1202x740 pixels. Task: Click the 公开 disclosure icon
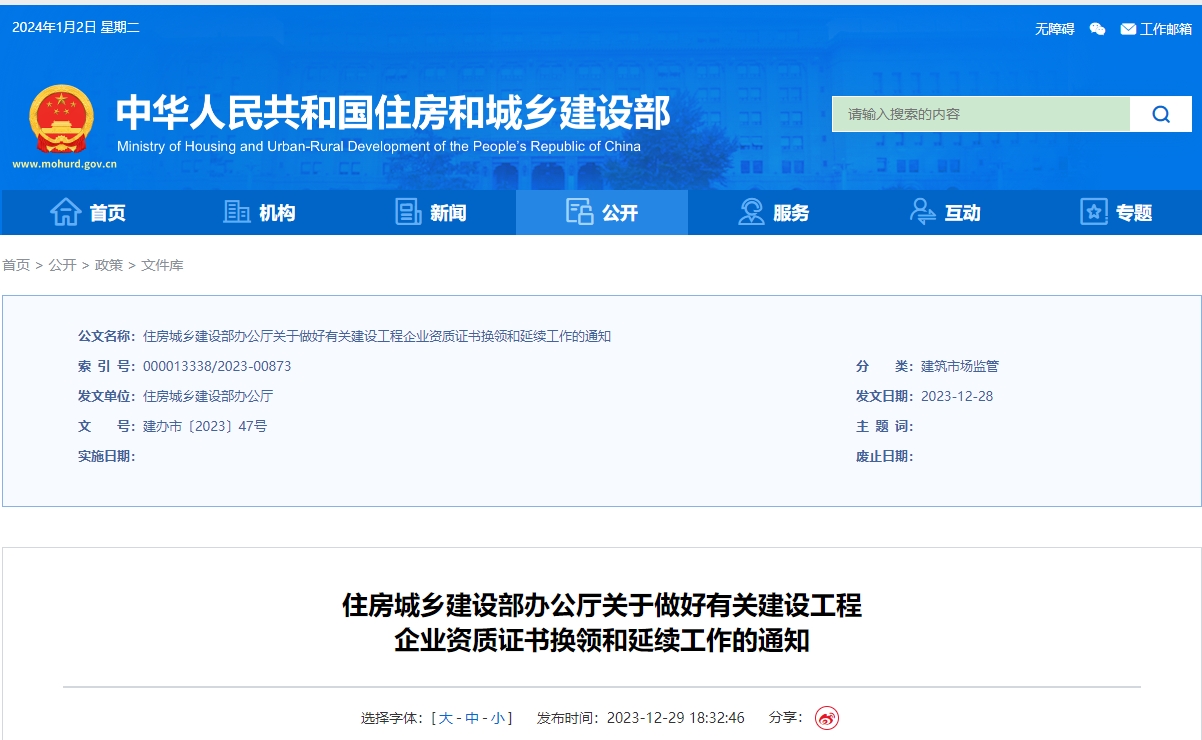click(x=577, y=211)
